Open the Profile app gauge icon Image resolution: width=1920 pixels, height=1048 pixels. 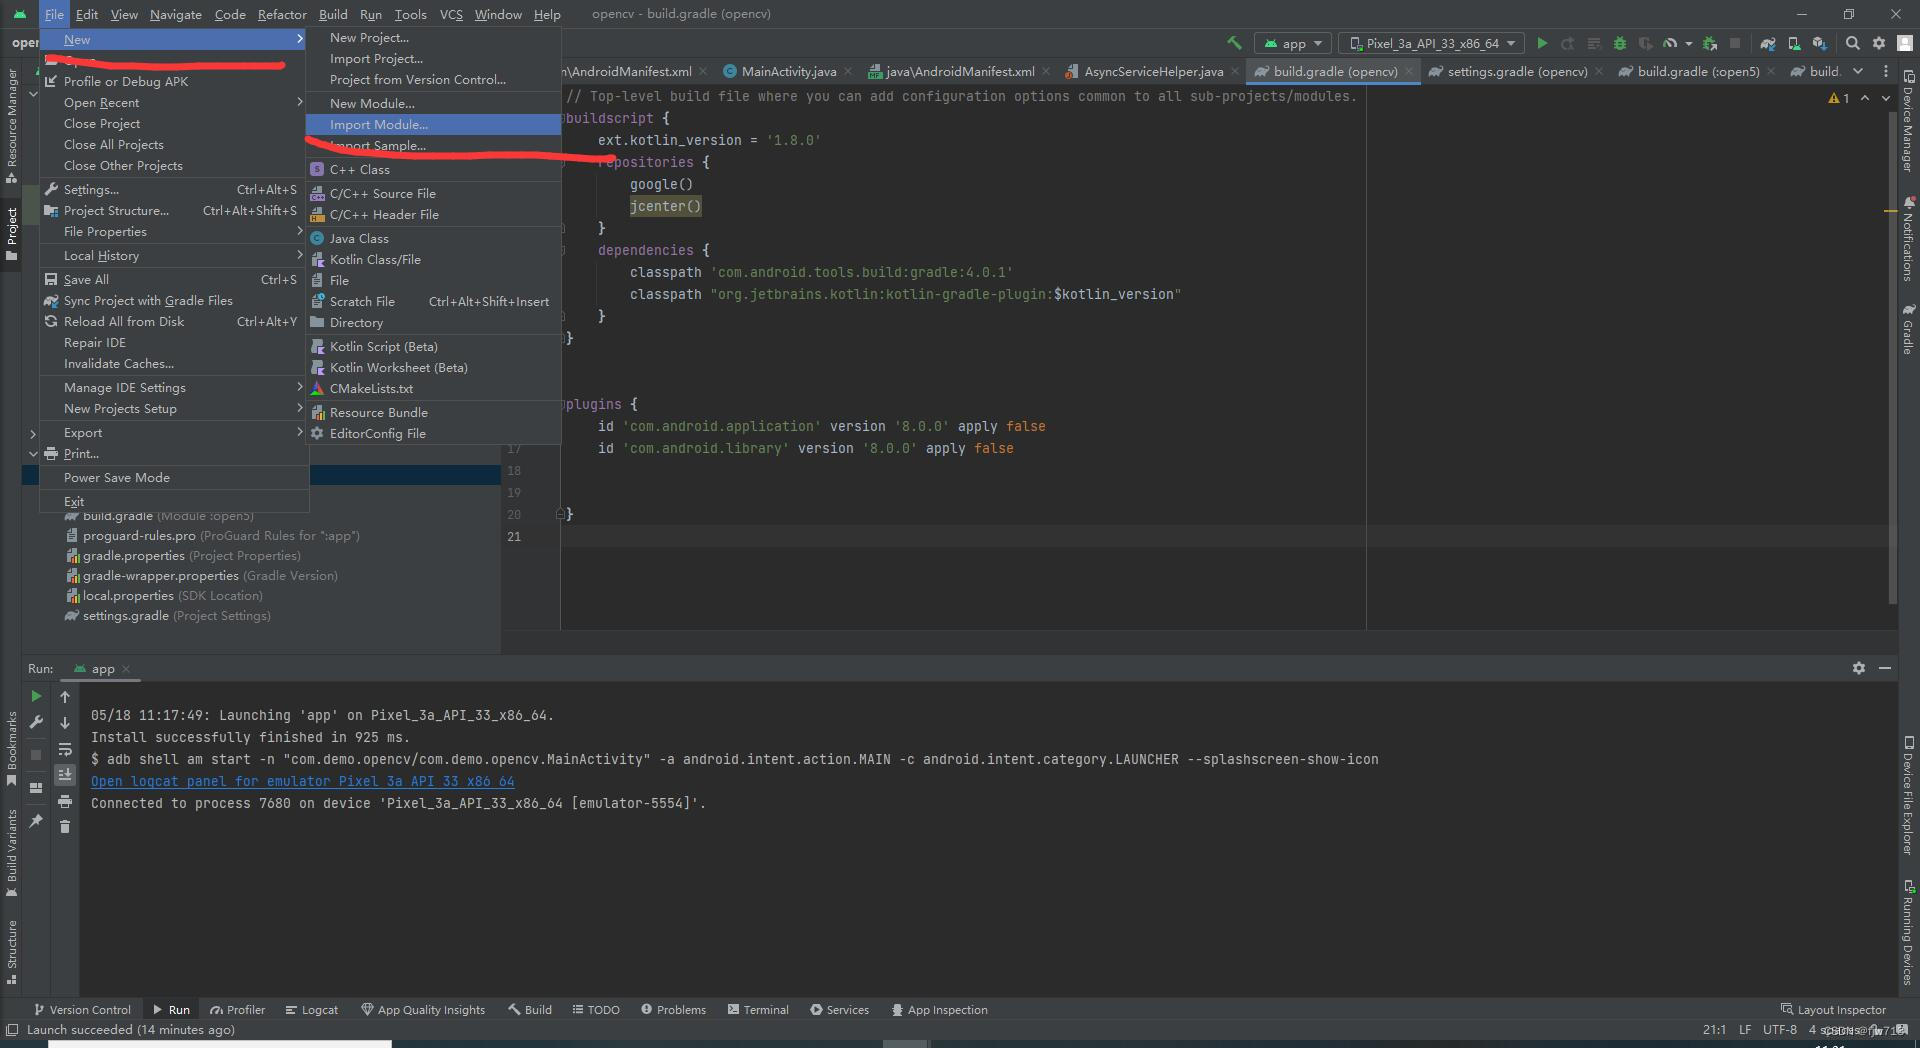(1669, 43)
